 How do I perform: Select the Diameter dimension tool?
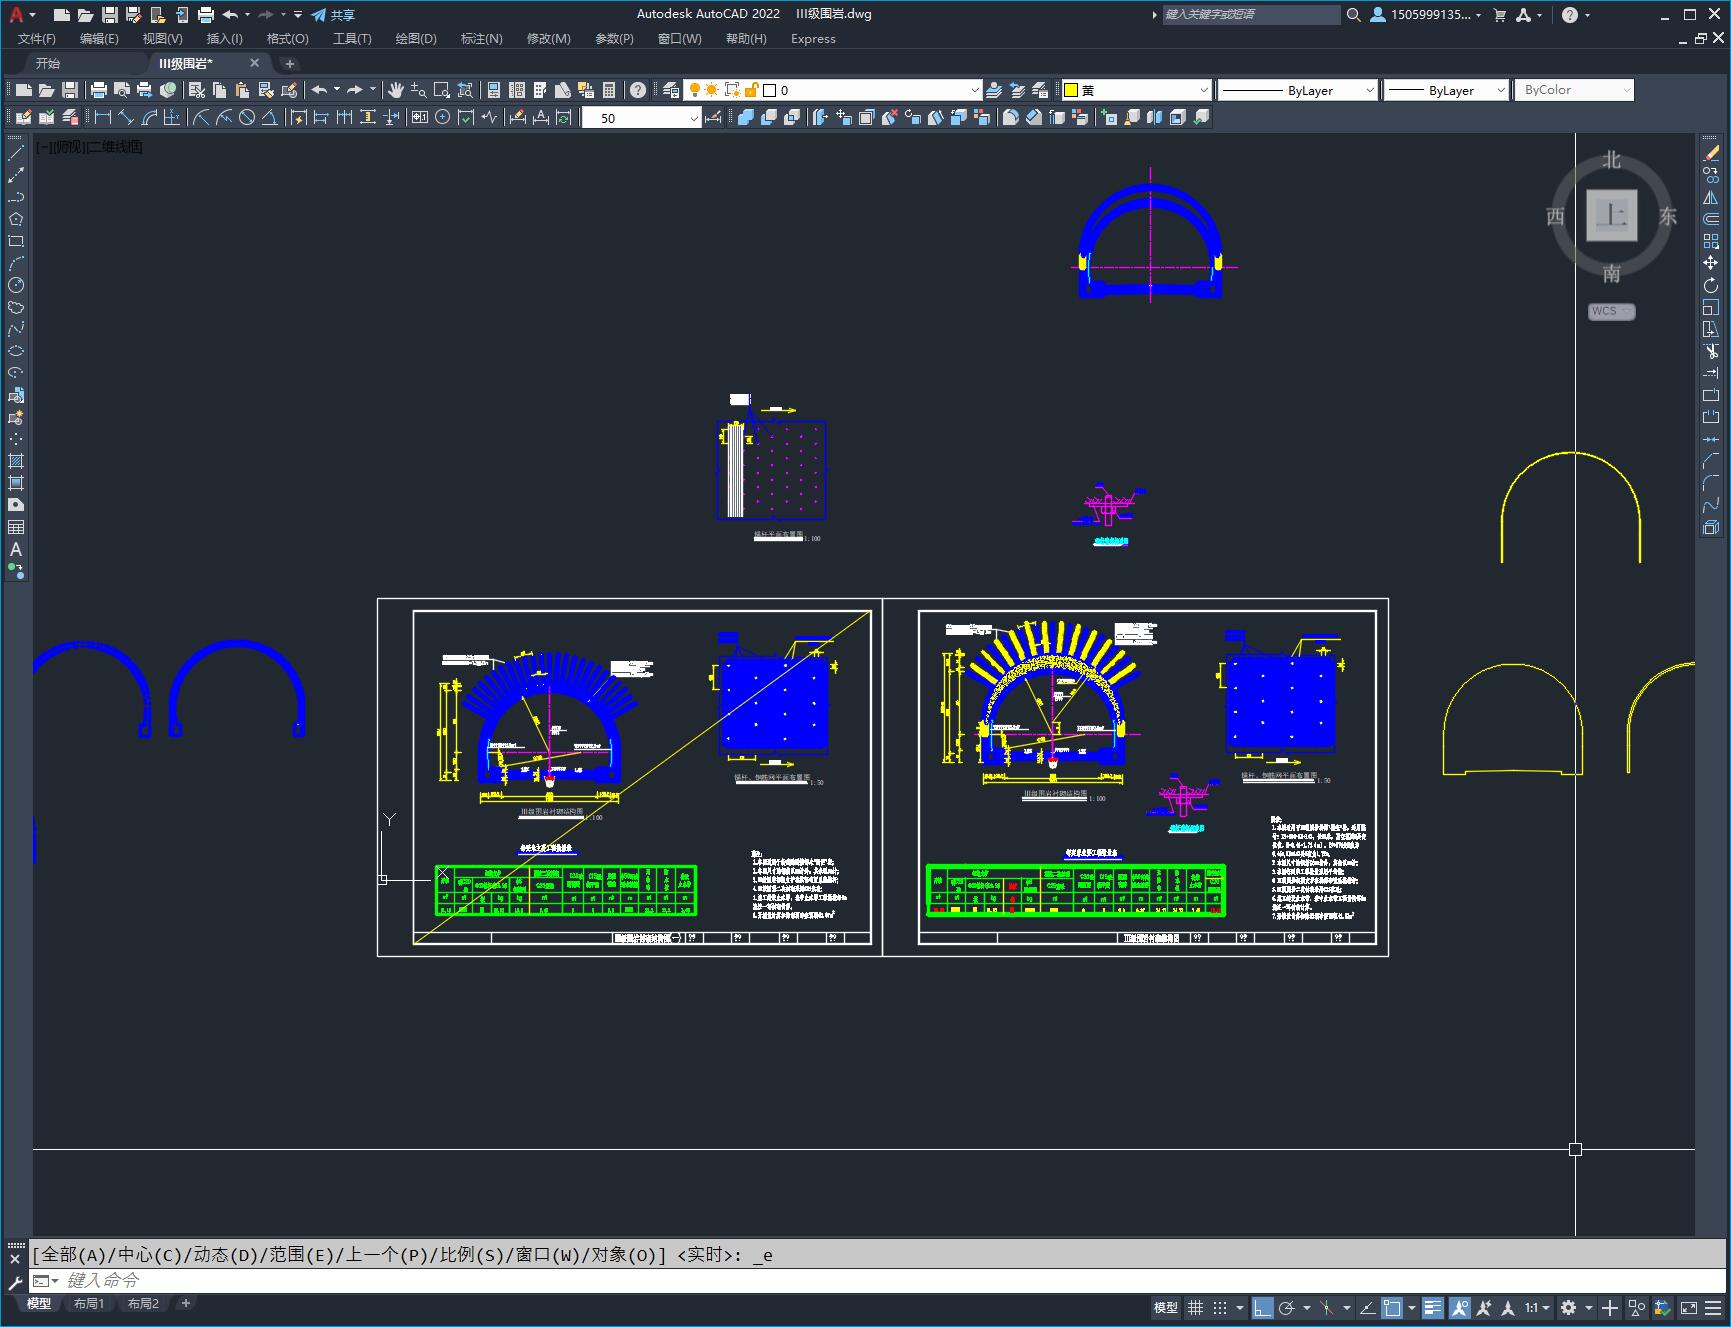pos(247,117)
